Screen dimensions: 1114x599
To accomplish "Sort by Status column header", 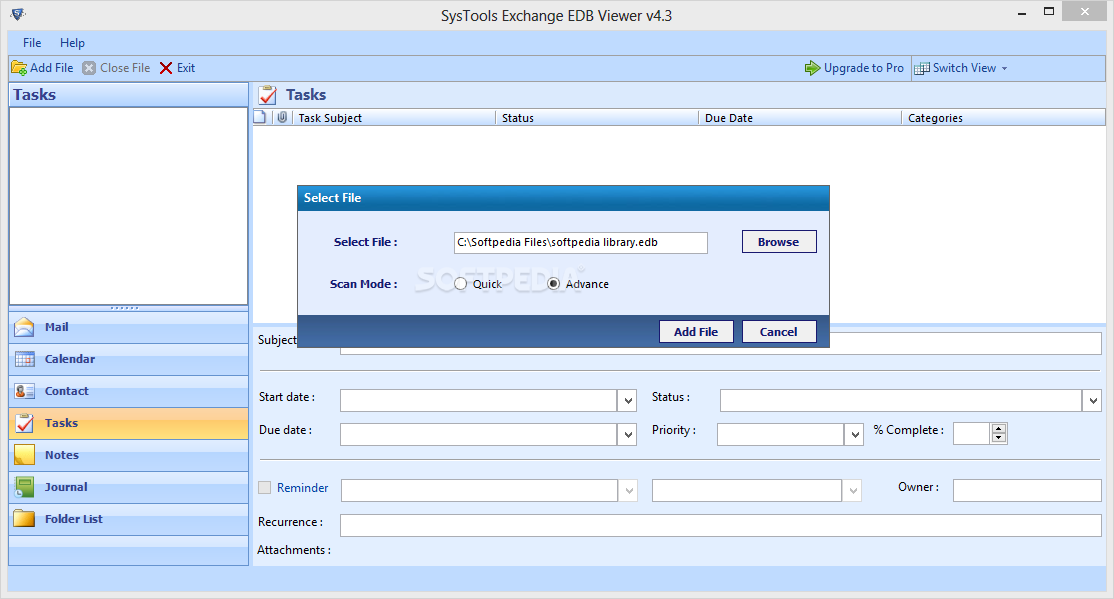I will tap(597, 118).
